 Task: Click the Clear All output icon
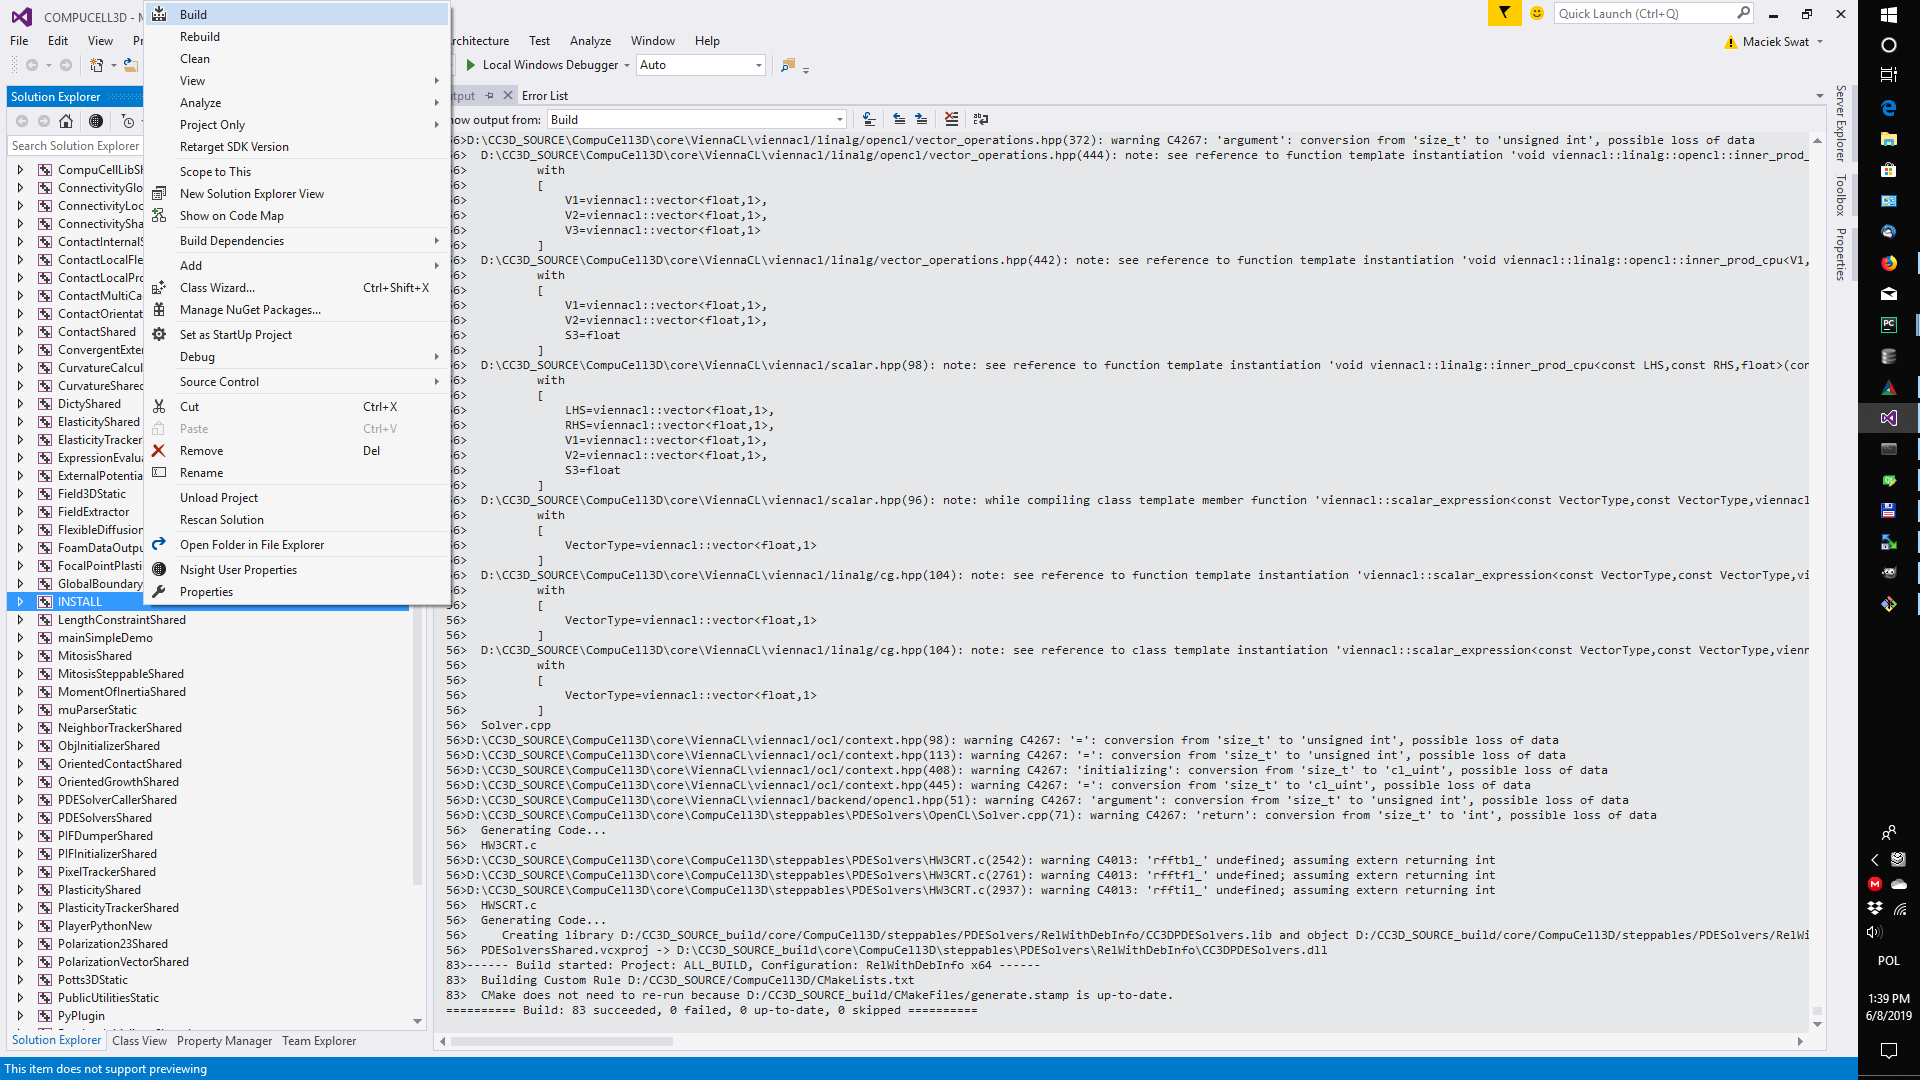[951, 119]
